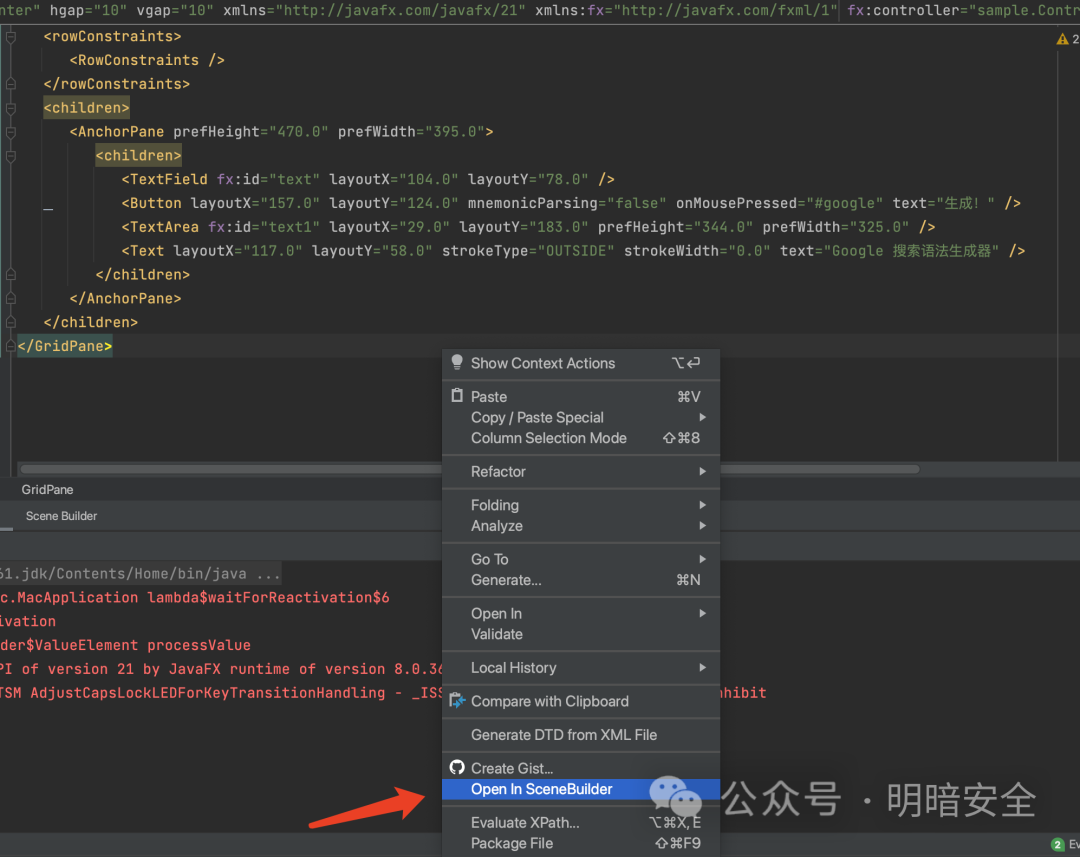Expand the Refactor submenu
This screenshot has width=1080, height=857.
581,472
